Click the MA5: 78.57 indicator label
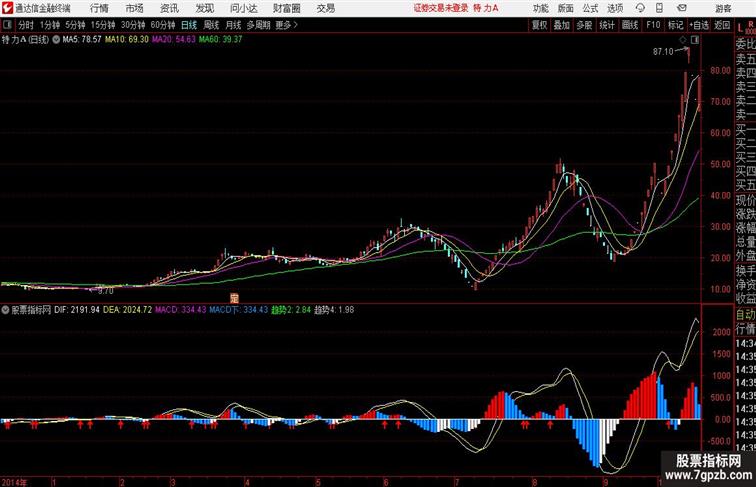 click(82, 40)
